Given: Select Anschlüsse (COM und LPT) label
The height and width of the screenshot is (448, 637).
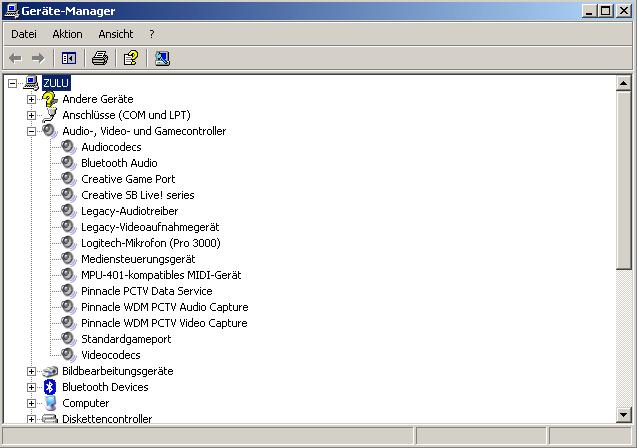Looking at the screenshot, I should click(126, 115).
